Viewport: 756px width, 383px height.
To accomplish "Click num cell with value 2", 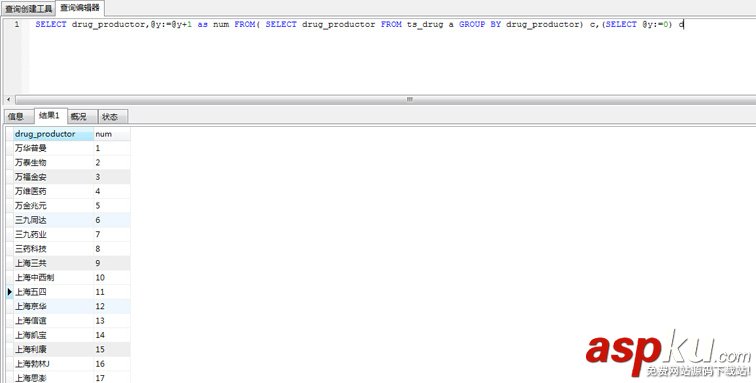I will 112,163.
